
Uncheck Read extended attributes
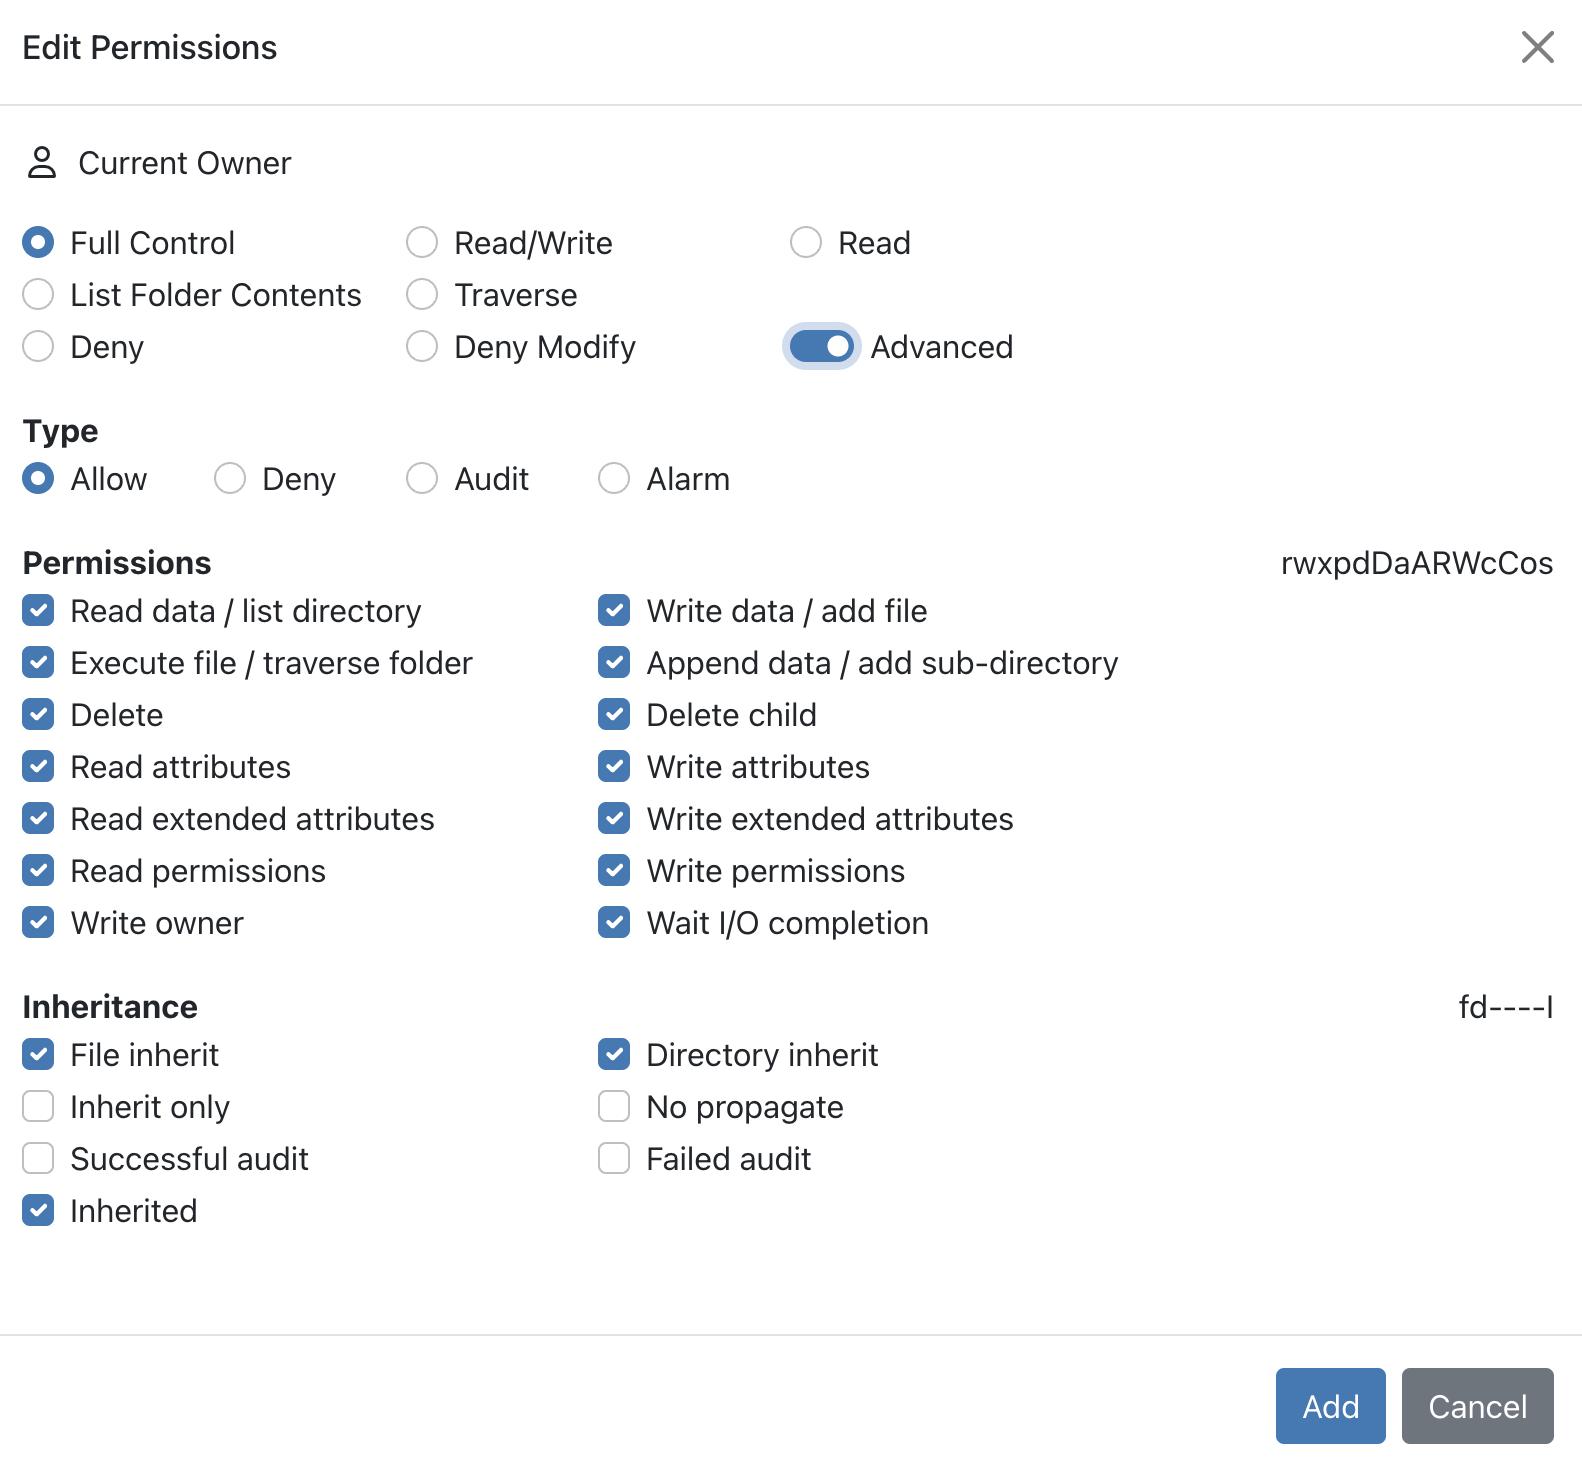click(38, 818)
